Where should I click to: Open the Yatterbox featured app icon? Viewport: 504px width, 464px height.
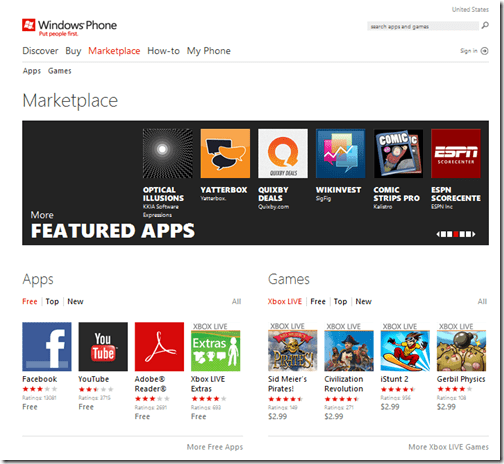tap(225, 154)
